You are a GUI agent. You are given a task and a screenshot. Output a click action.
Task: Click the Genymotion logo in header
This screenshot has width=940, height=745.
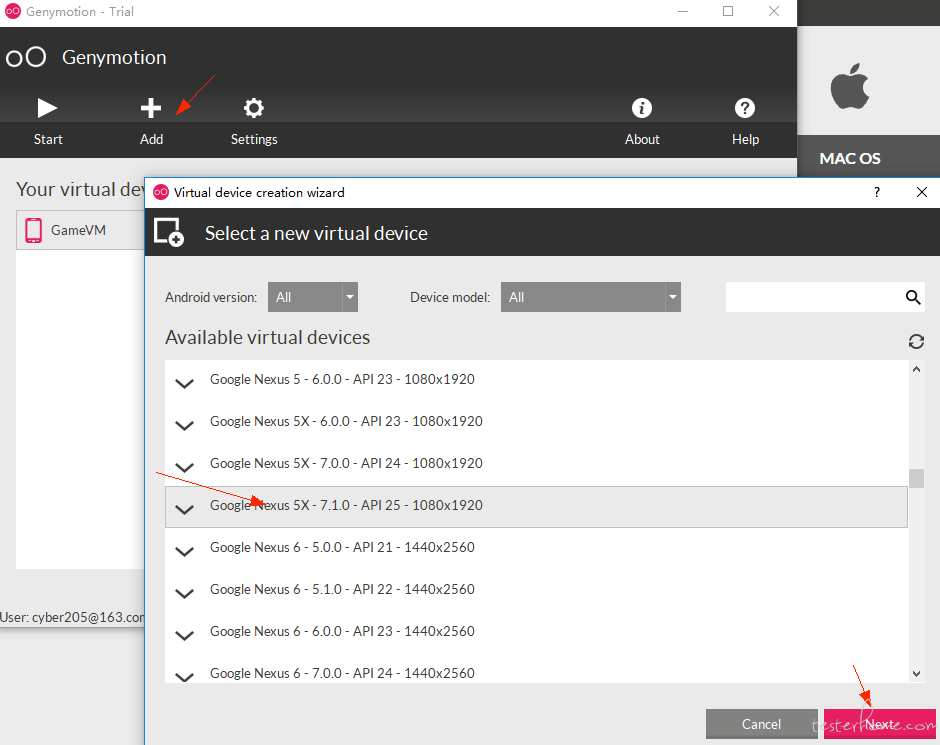point(26,57)
